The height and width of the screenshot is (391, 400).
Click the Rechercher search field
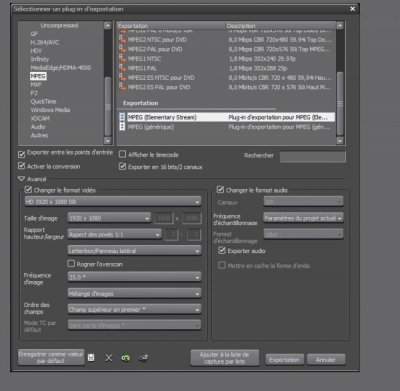click(312, 156)
